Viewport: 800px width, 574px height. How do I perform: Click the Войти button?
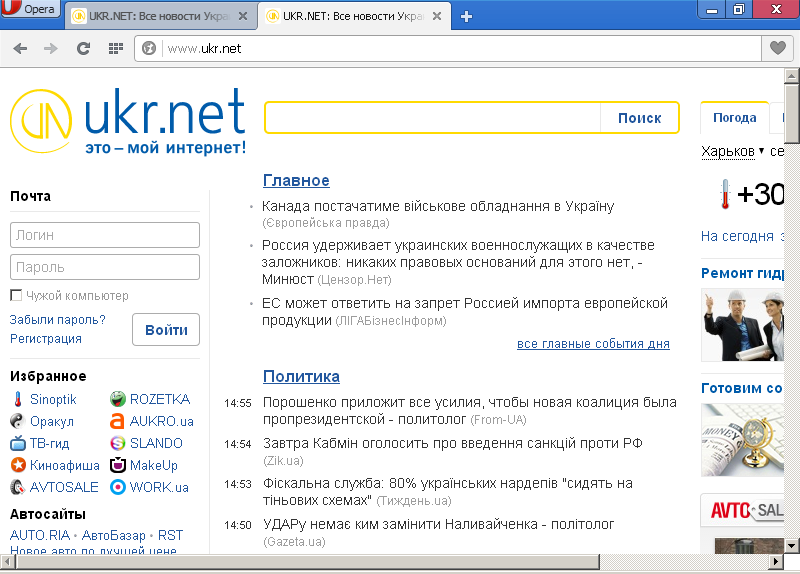166,330
